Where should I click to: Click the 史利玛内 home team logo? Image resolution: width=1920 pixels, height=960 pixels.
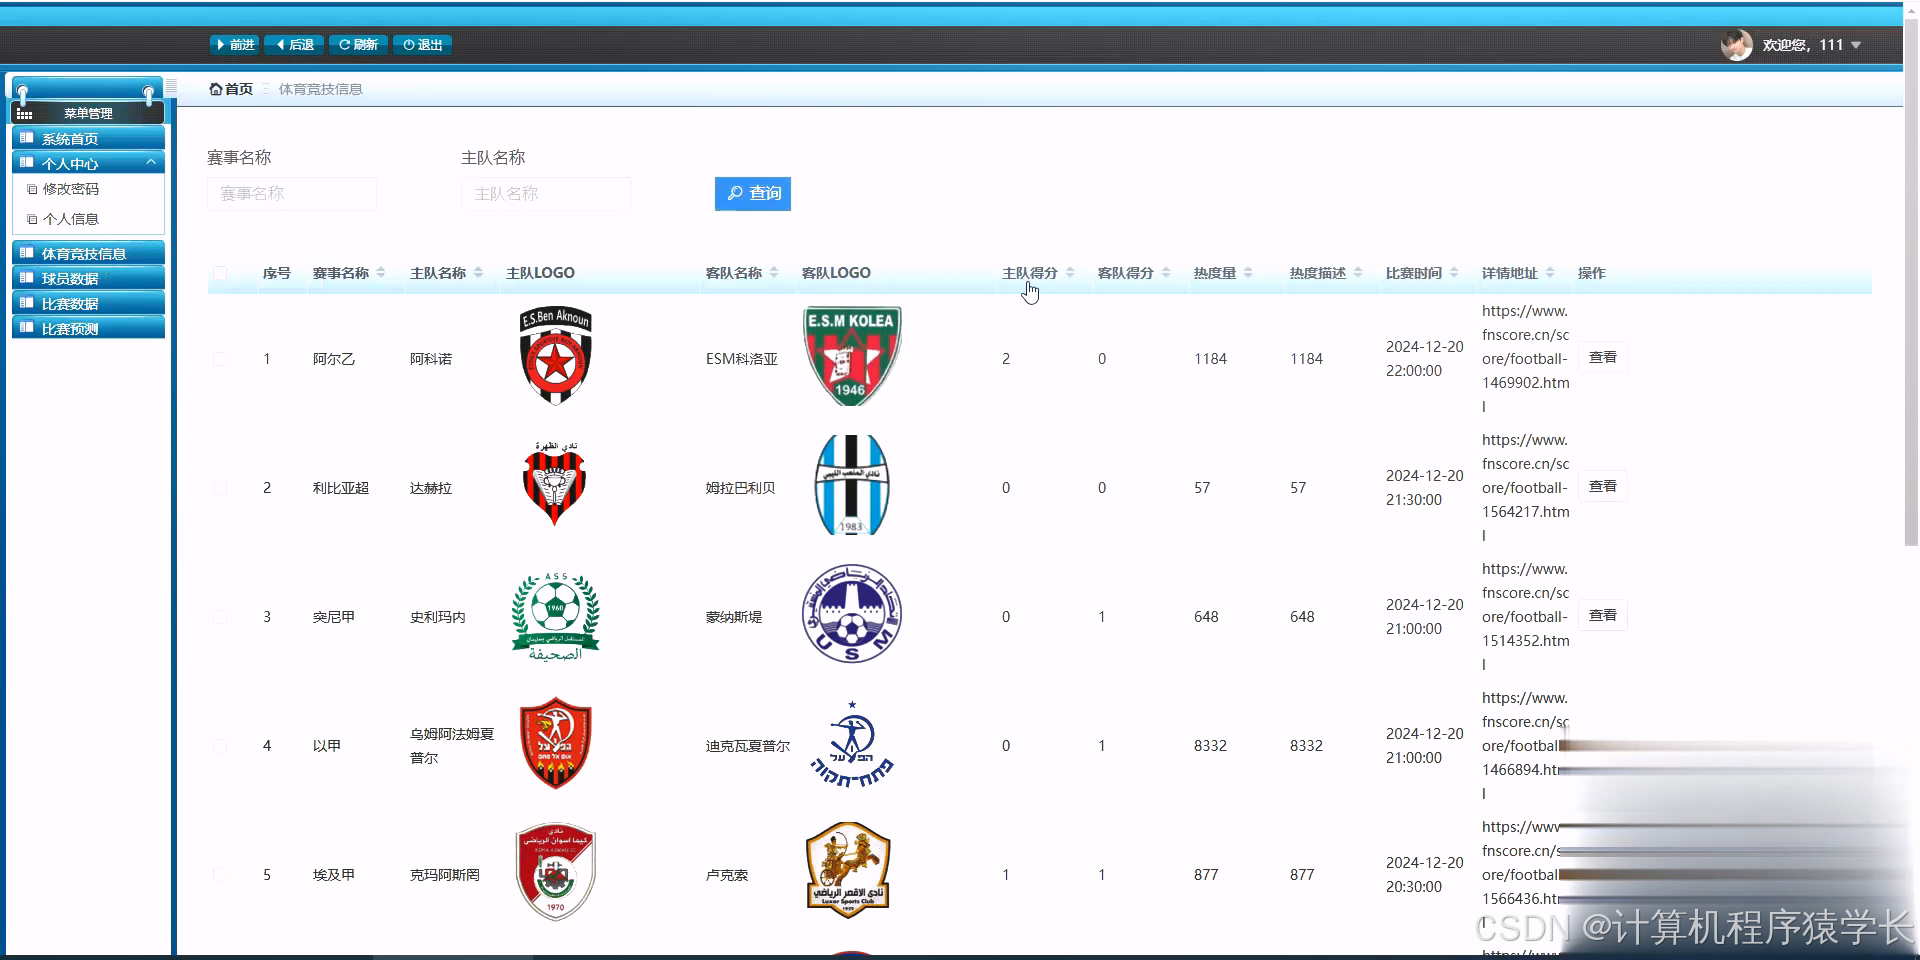point(555,617)
